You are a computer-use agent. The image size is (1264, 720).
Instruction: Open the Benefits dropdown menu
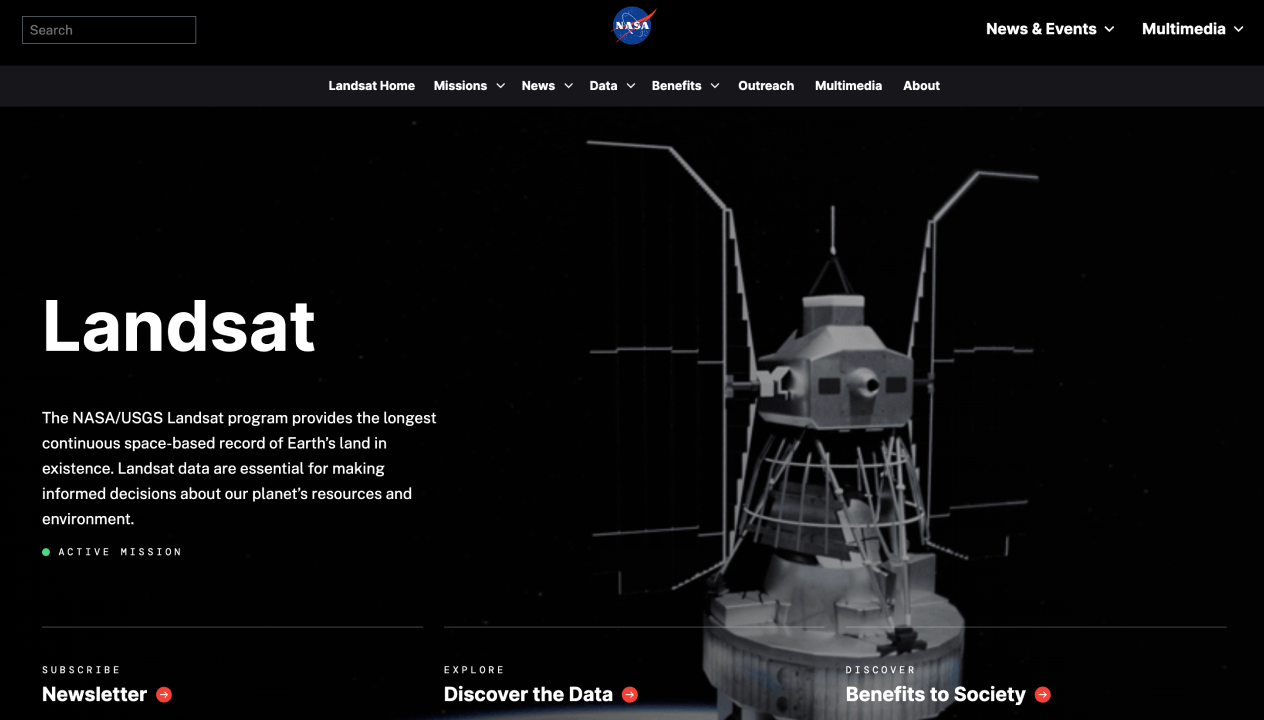click(684, 86)
